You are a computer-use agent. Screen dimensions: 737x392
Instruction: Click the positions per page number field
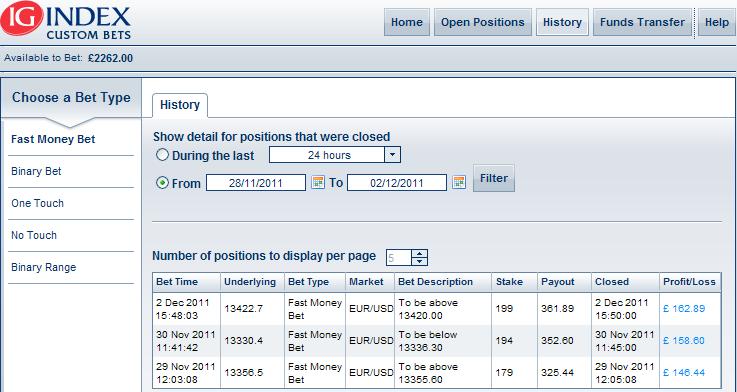(x=399, y=258)
